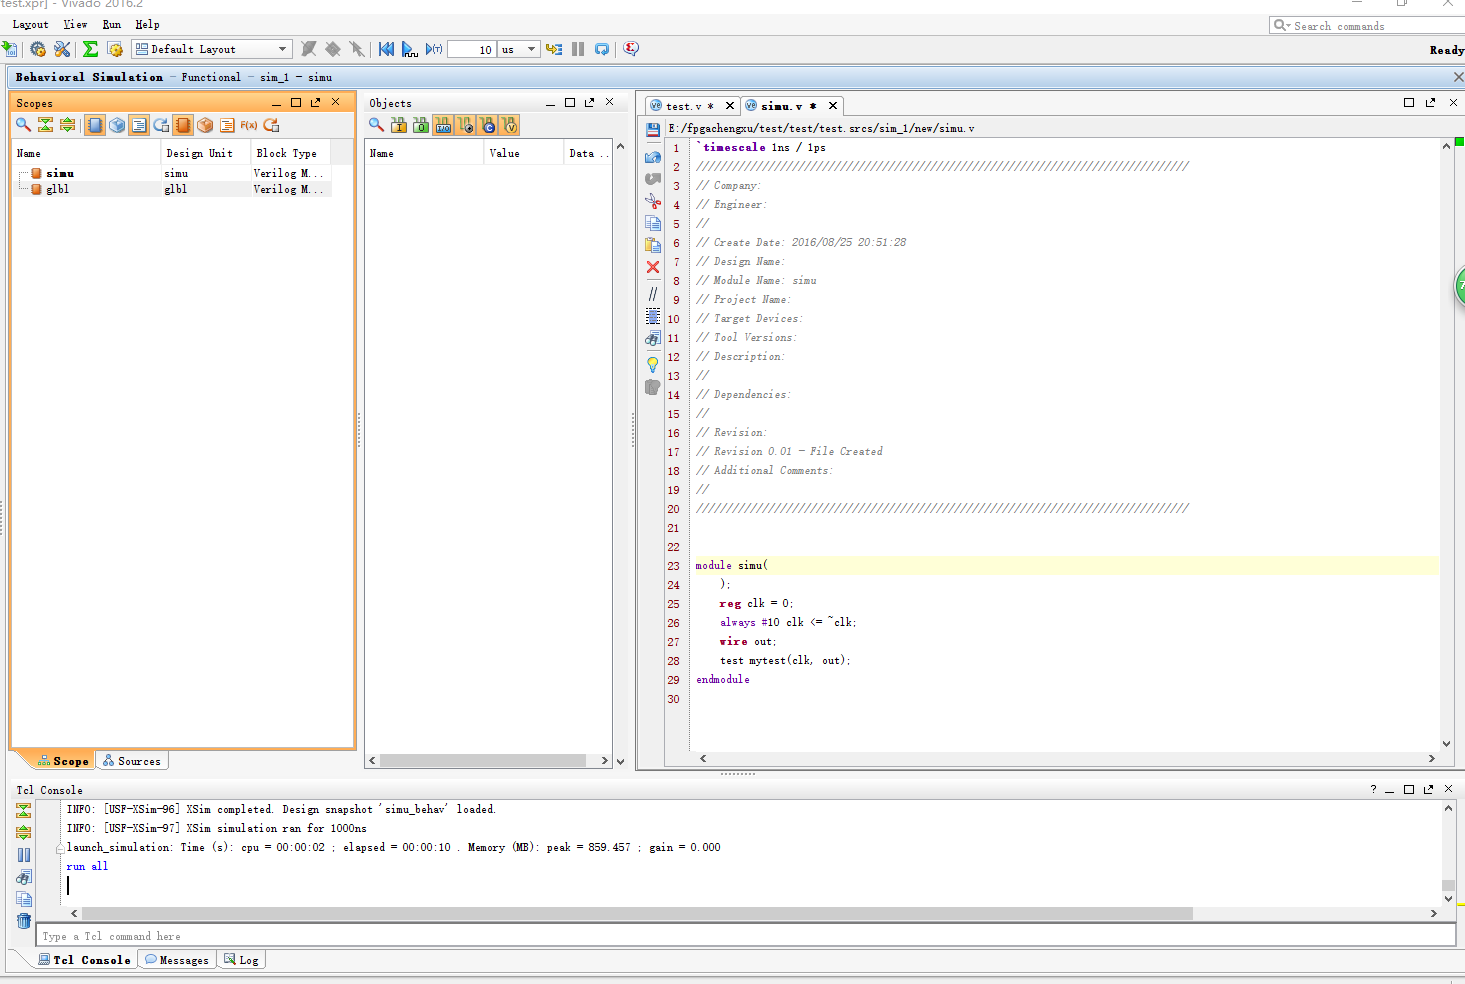
Task: Click the red X delete icon in editor
Action: (653, 267)
